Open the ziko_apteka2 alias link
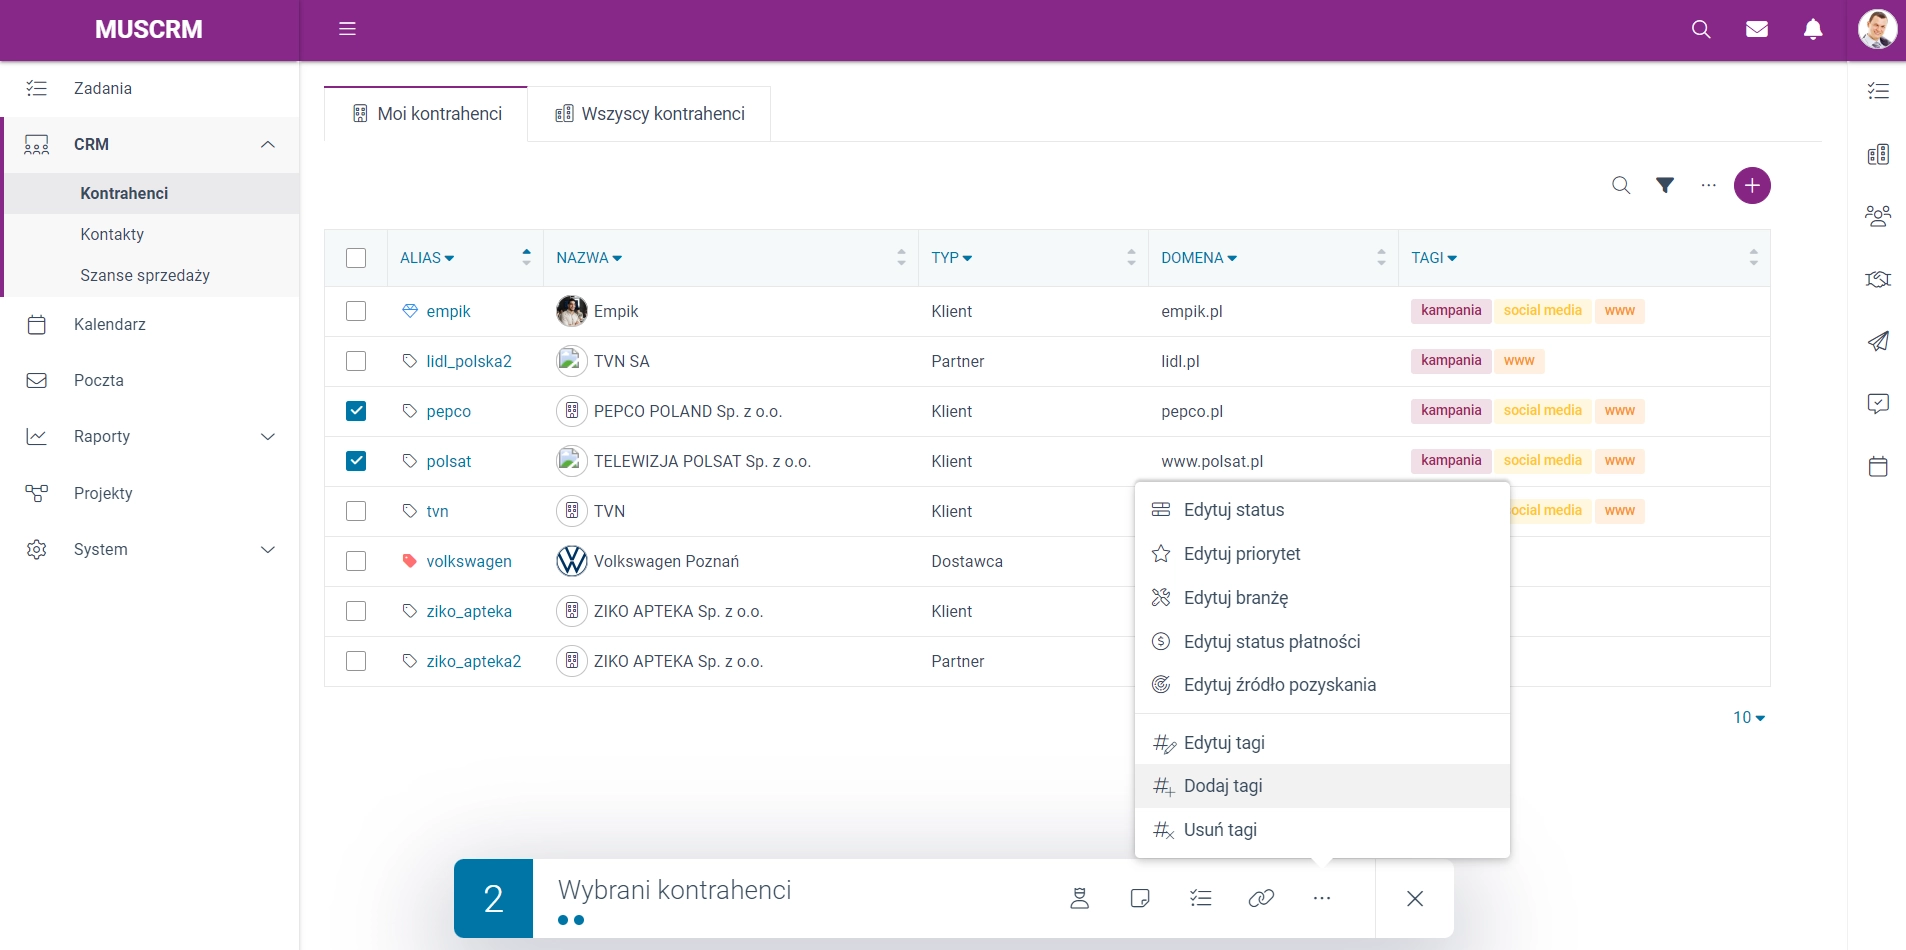1906x950 pixels. [473, 661]
